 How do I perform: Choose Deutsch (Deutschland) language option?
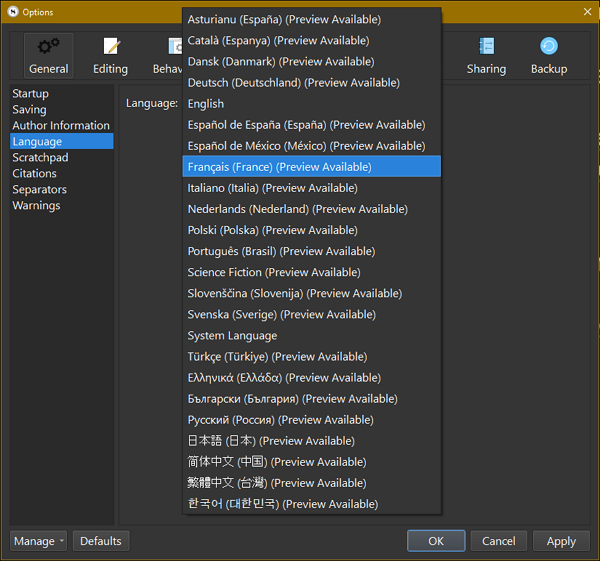point(311,83)
